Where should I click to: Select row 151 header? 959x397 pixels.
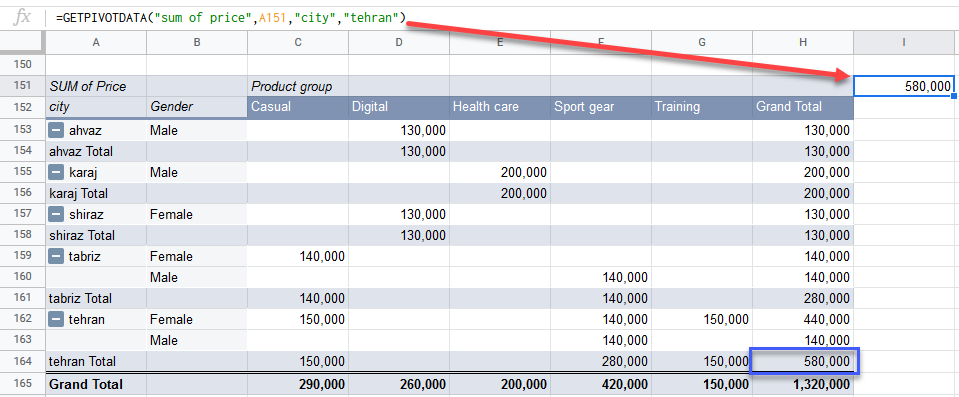point(22,86)
